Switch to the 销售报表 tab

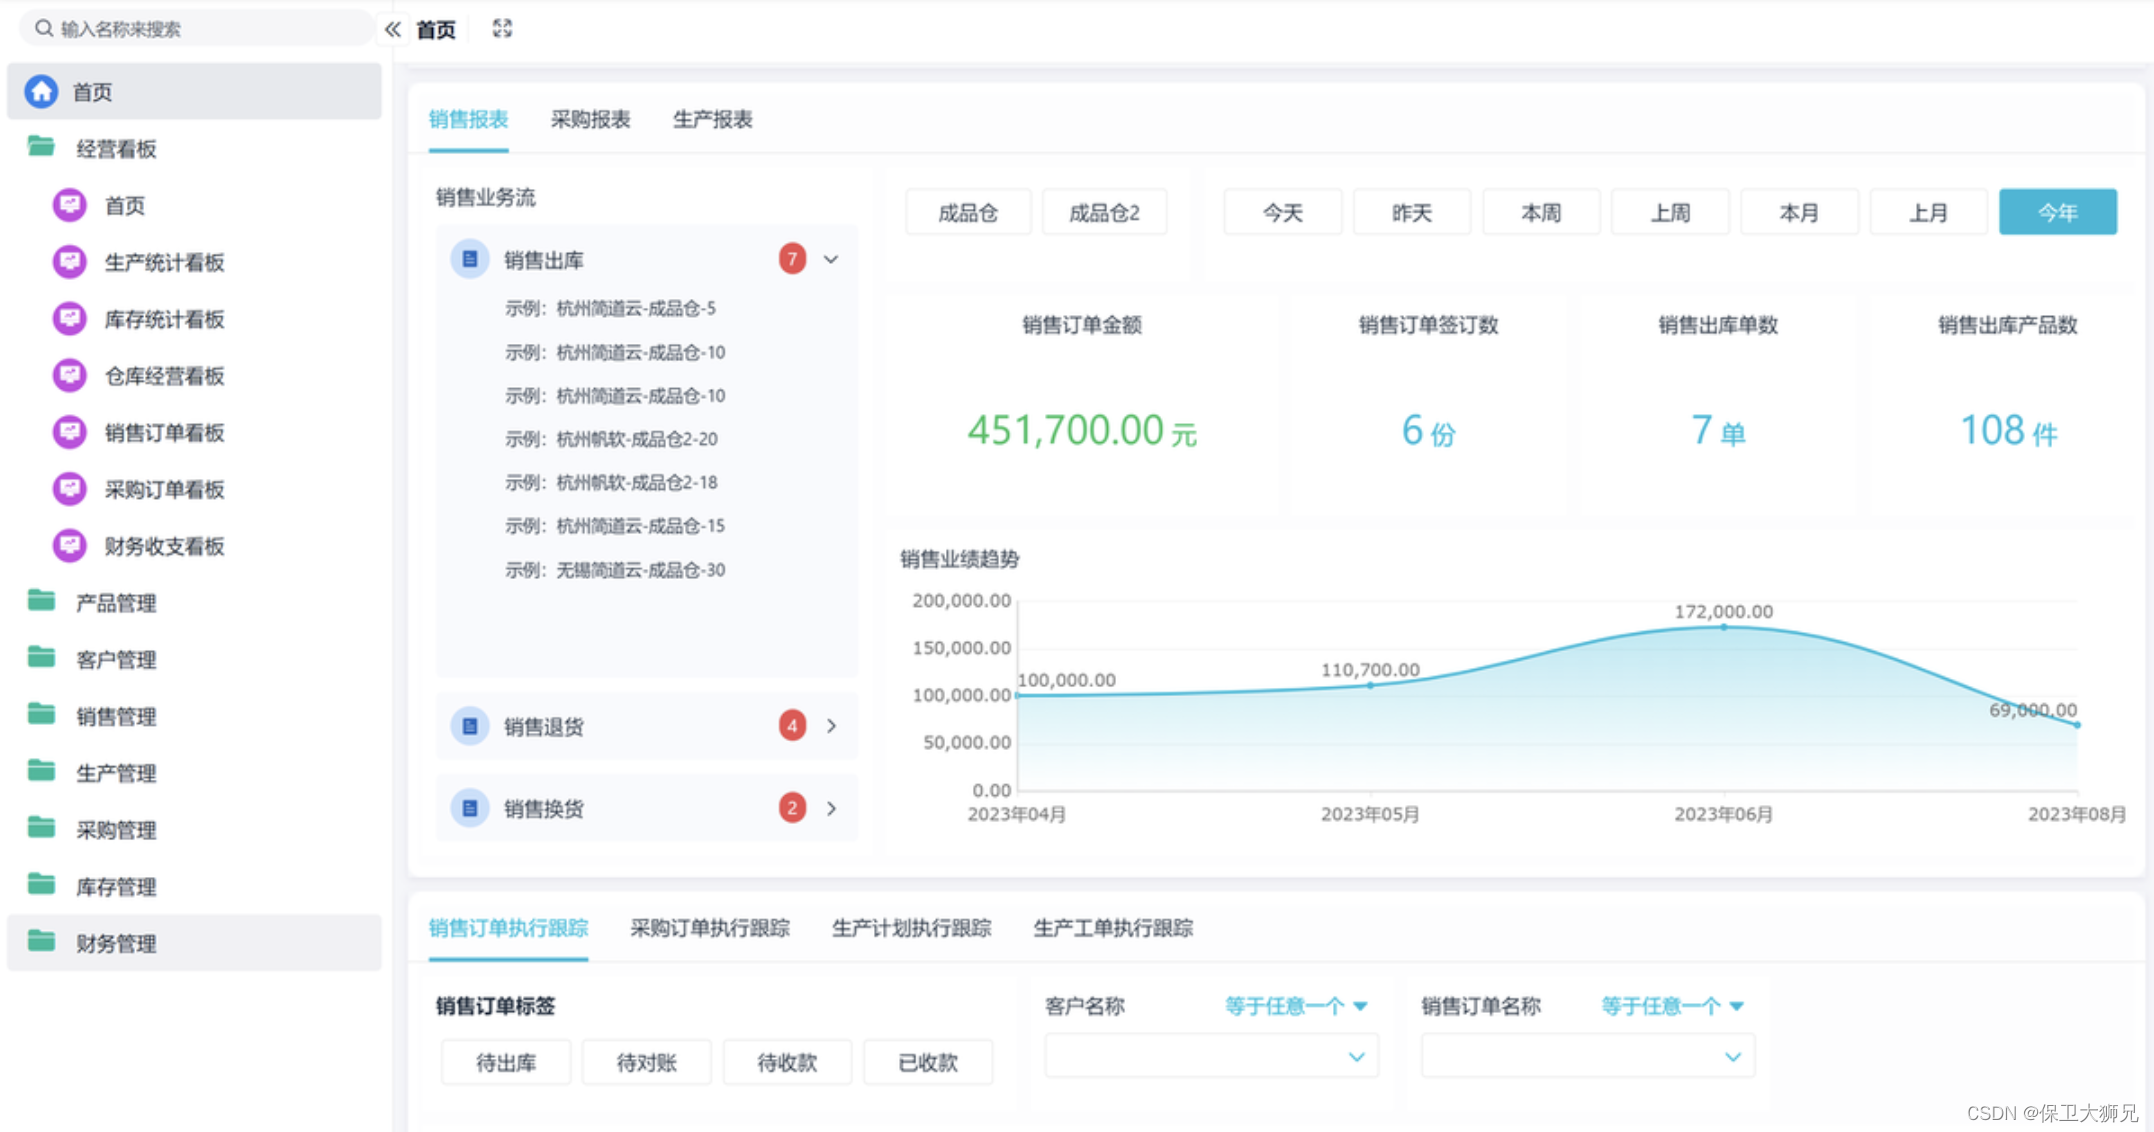click(x=468, y=119)
